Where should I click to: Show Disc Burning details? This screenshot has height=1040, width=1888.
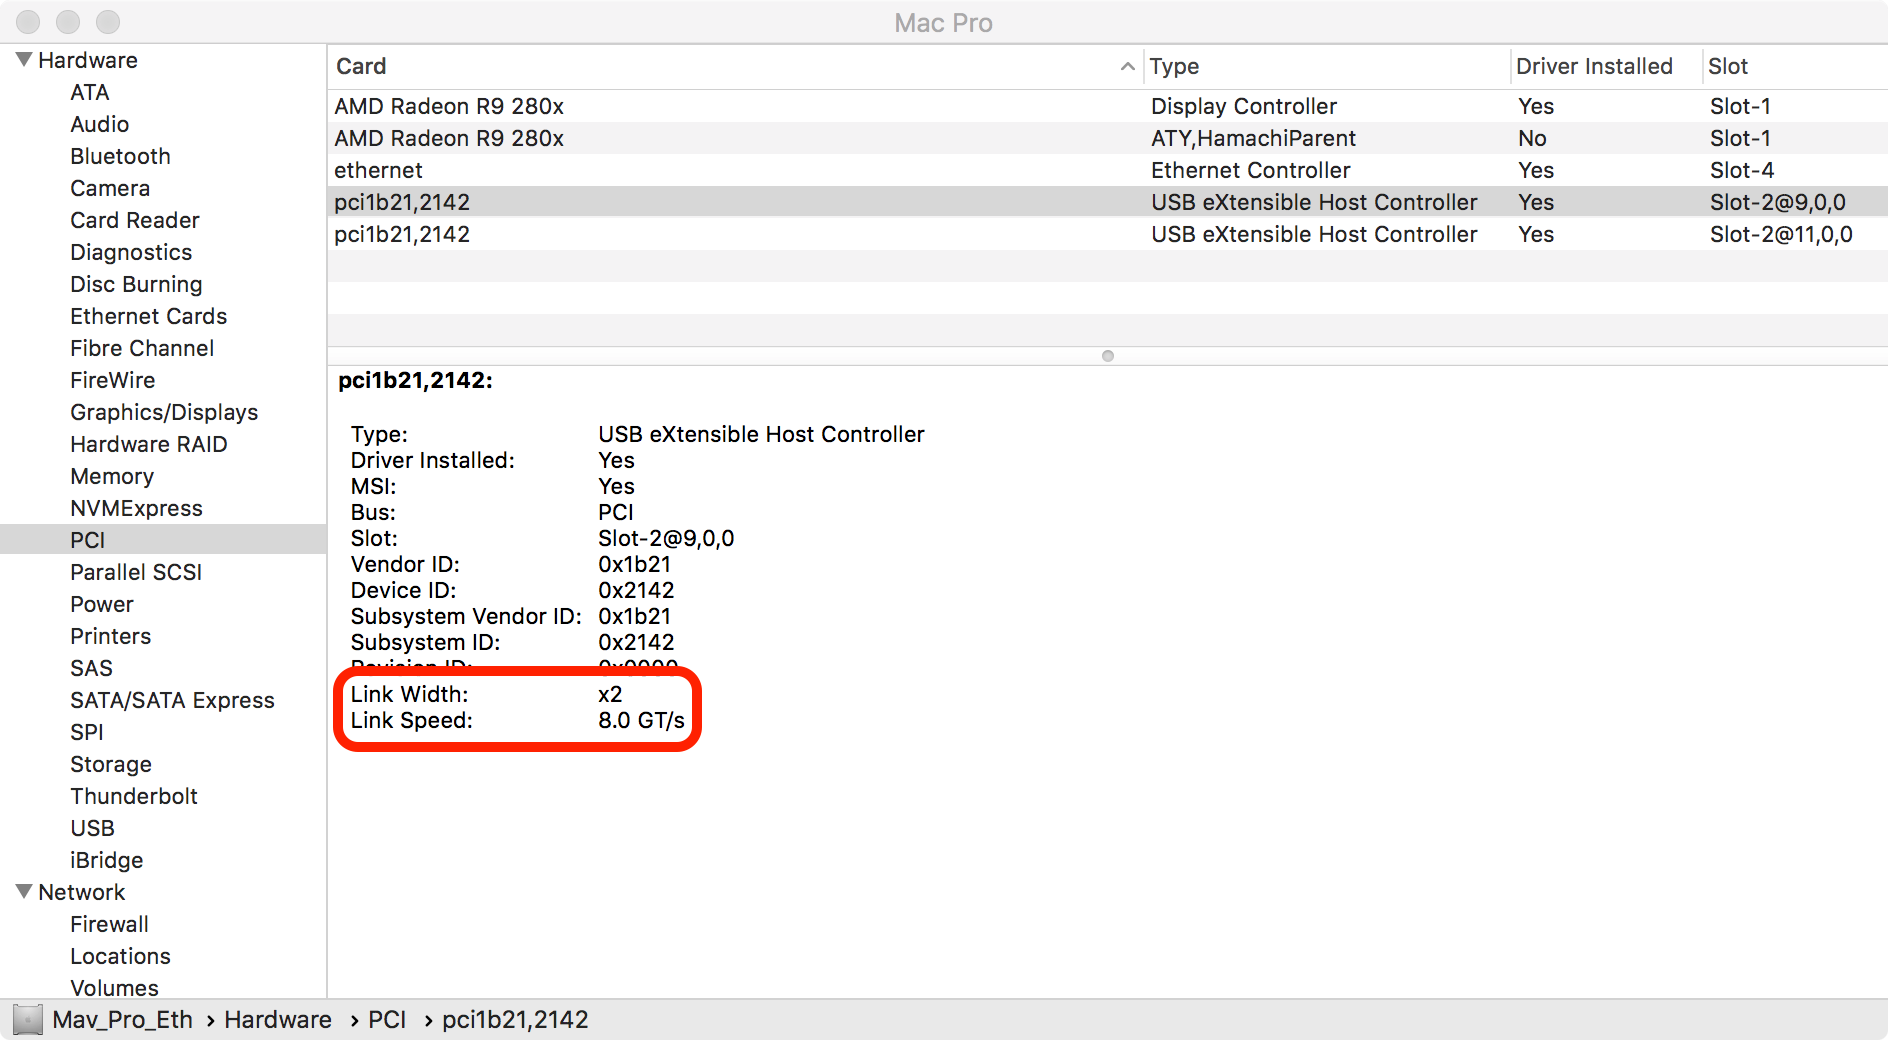pos(136,284)
